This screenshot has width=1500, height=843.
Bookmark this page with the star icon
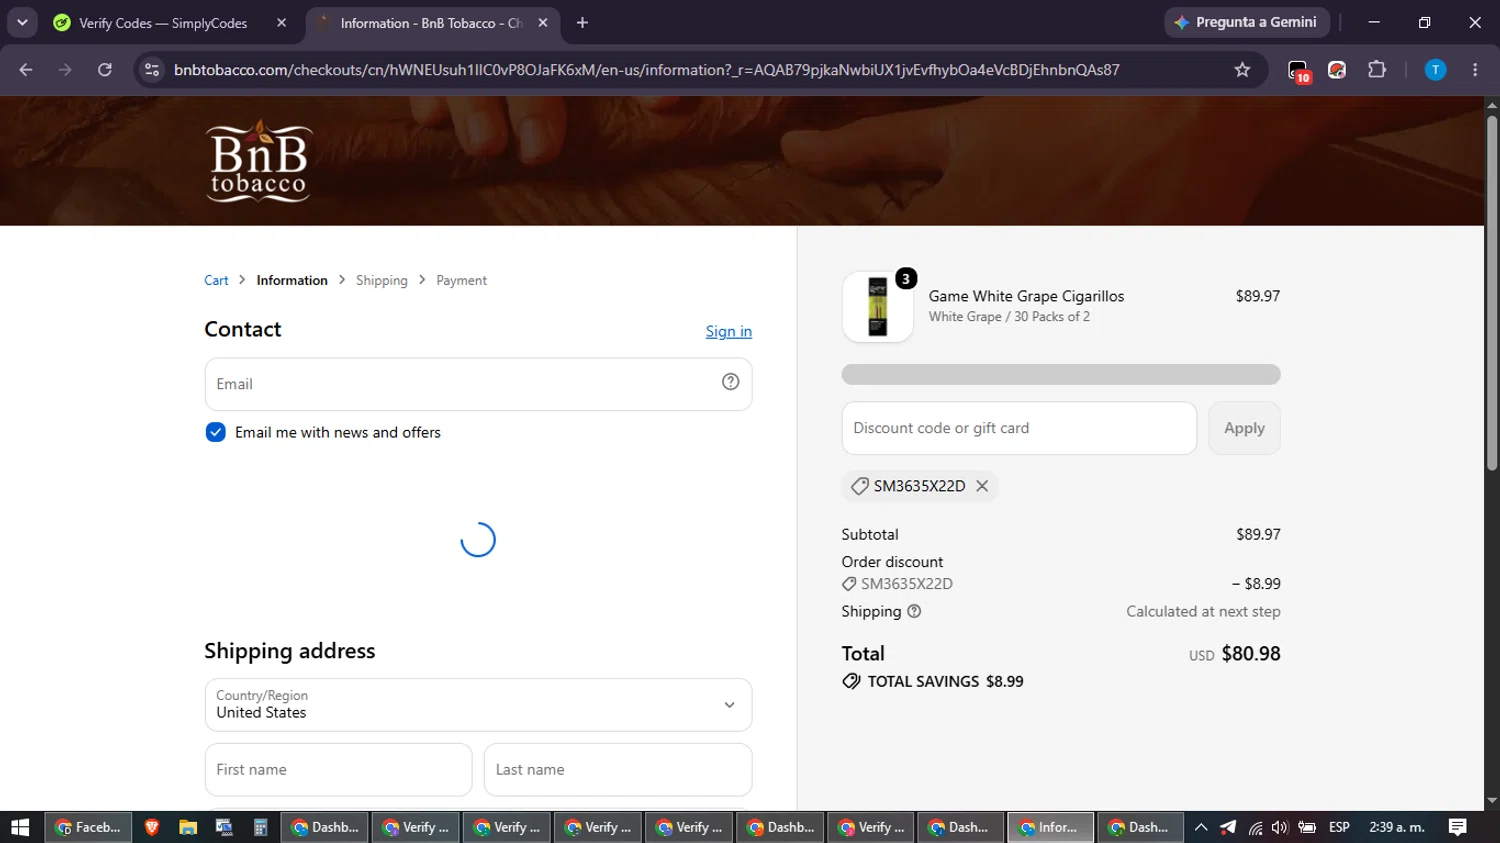[1242, 70]
